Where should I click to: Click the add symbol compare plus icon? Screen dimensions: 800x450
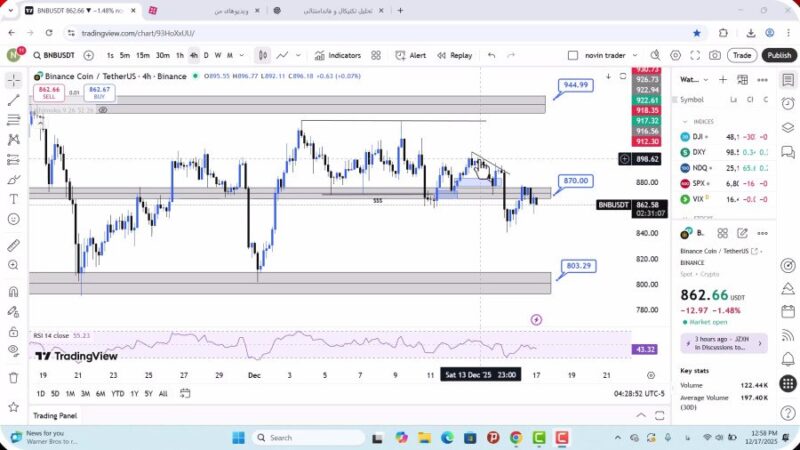tap(89, 56)
